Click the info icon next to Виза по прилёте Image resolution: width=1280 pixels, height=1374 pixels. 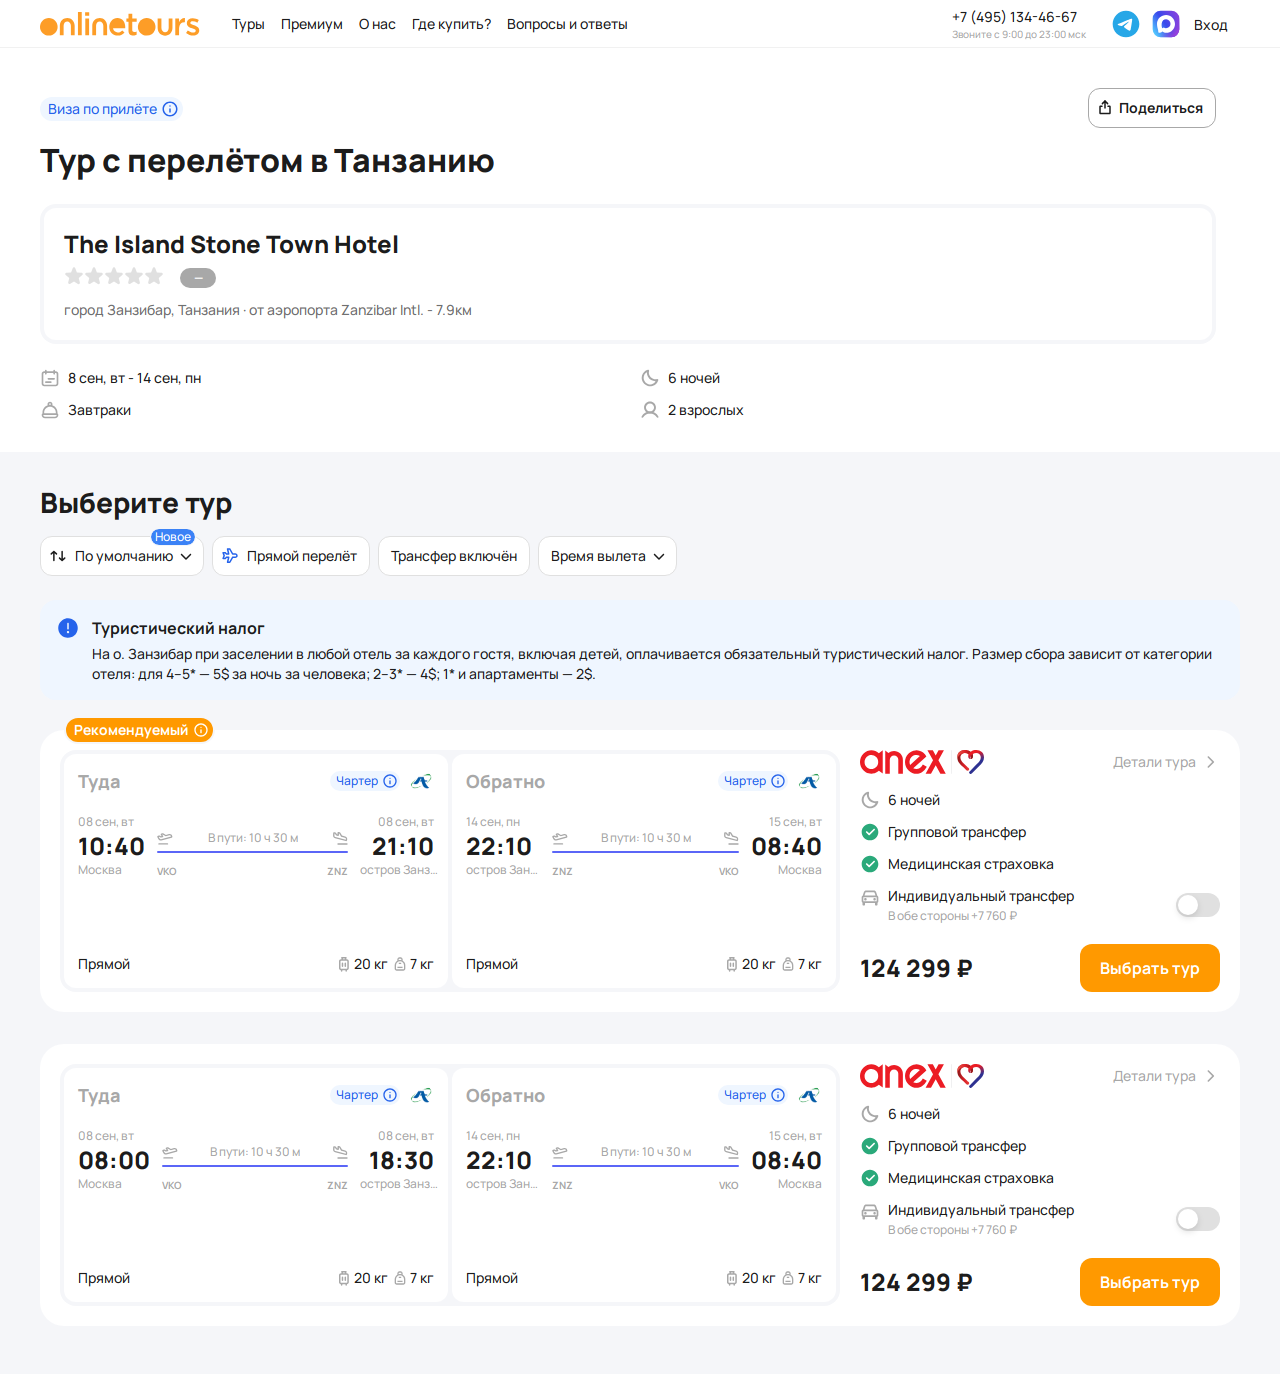tap(170, 109)
